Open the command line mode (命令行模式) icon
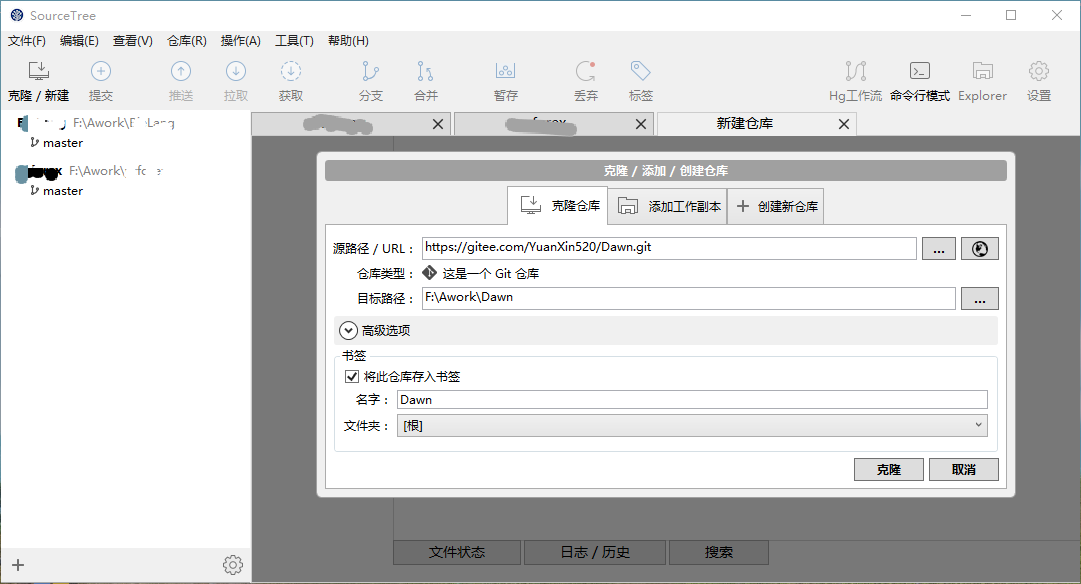Image resolution: width=1081 pixels, height=584 pixels. tap(920, 71)
